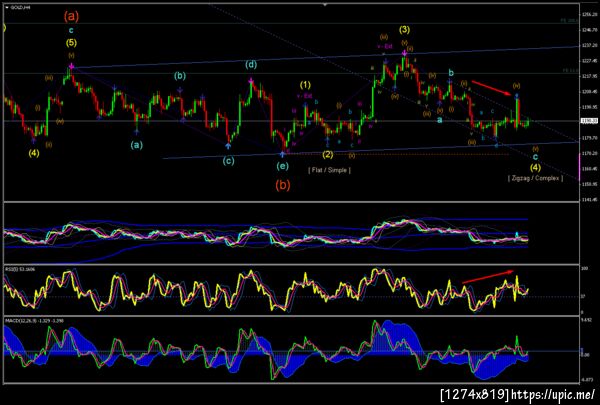Screen dimensions: 600x405
Task: Select the yellow (3) wave label
Action: pos(404,29)
